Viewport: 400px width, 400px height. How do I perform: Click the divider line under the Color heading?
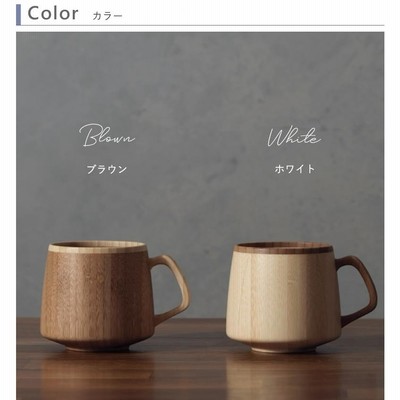coord(200,25)
